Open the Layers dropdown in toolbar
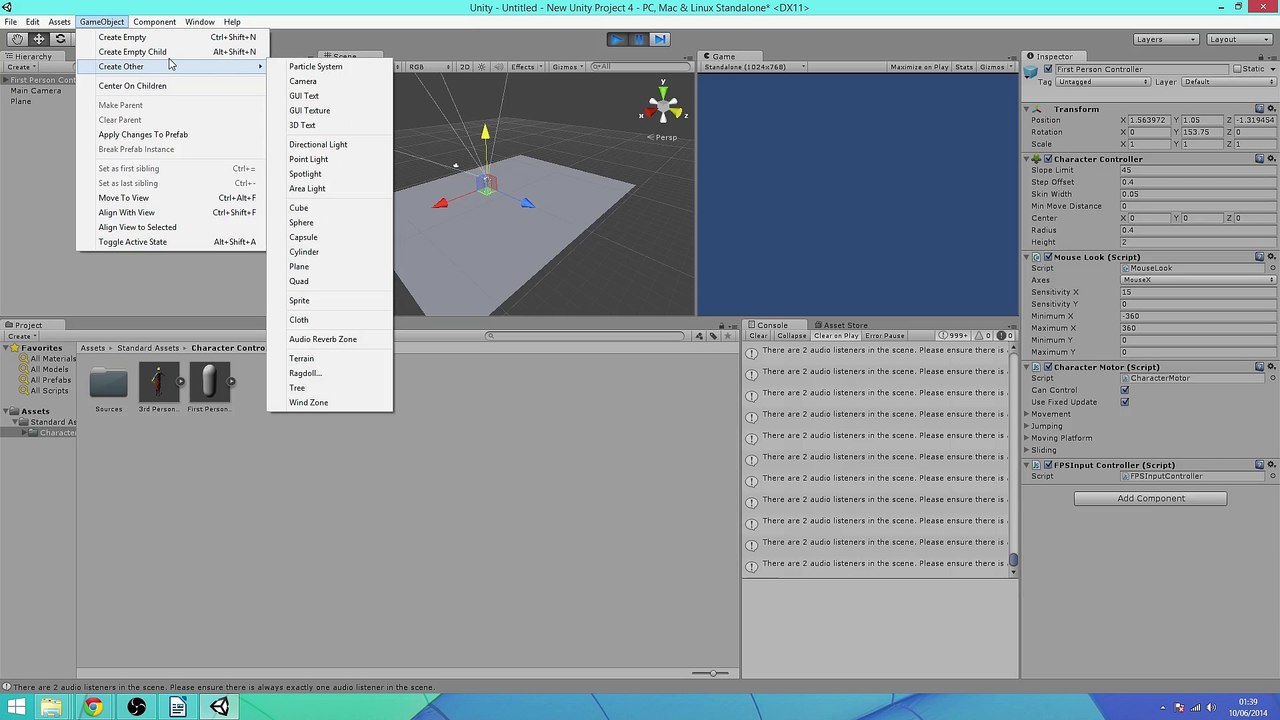Image resolution: width=1280 pixels, height=720 pixels. coord(1166,39)
